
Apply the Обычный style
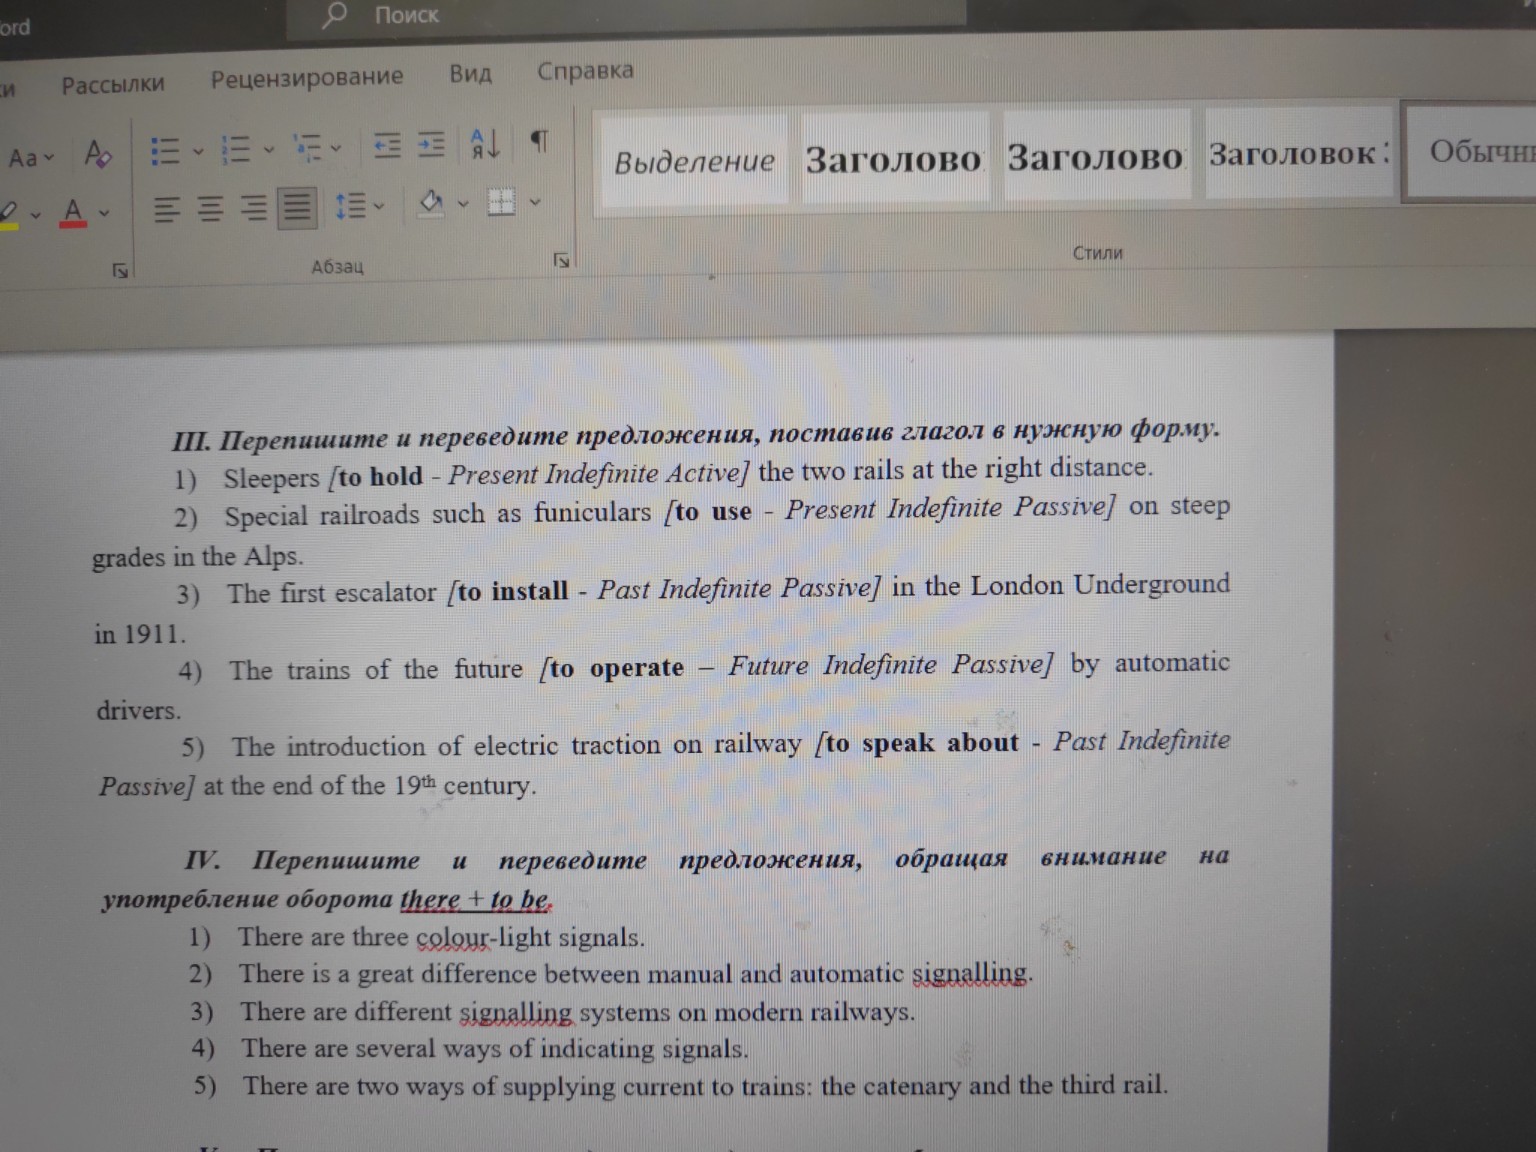tap(1481, 152)
